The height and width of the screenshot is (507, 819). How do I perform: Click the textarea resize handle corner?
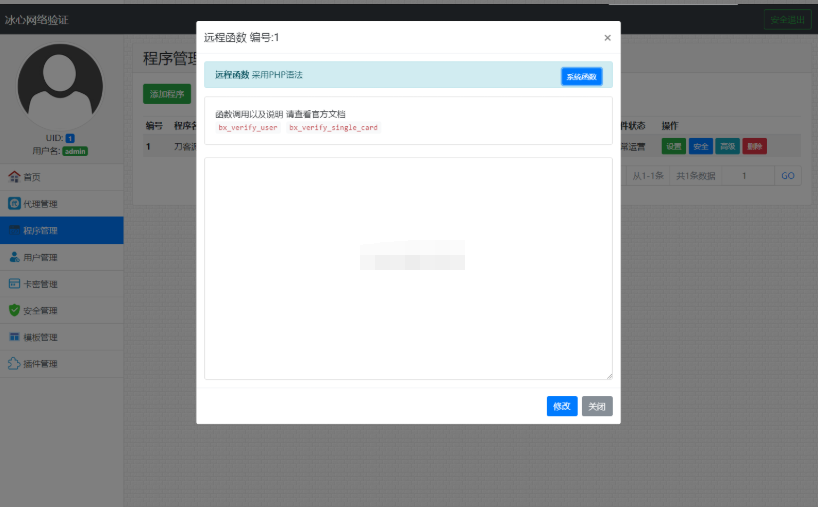[609, 376]
